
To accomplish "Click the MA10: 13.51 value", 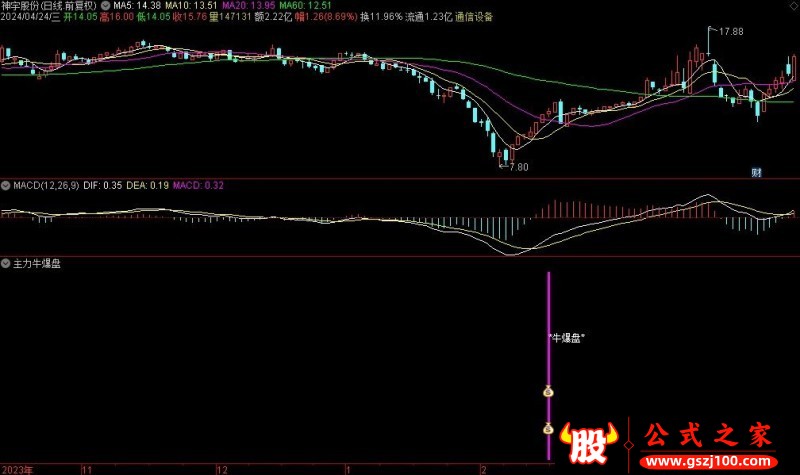I will 191,6.
